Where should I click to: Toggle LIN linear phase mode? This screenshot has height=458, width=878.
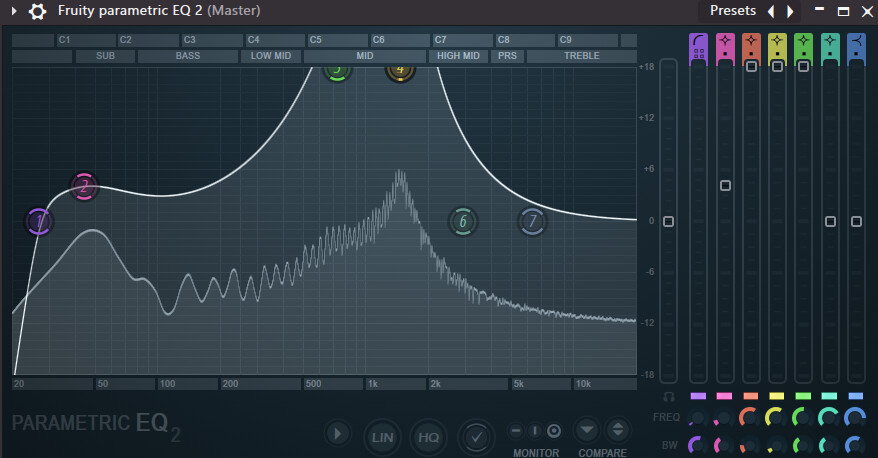pos(382,437)
